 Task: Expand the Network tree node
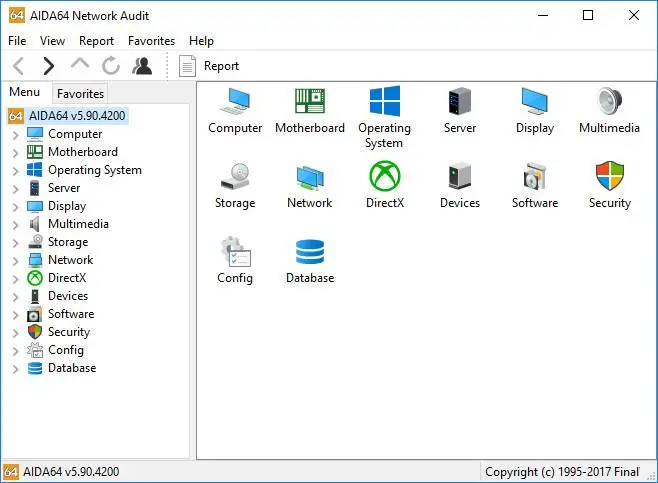click(16, 261)
